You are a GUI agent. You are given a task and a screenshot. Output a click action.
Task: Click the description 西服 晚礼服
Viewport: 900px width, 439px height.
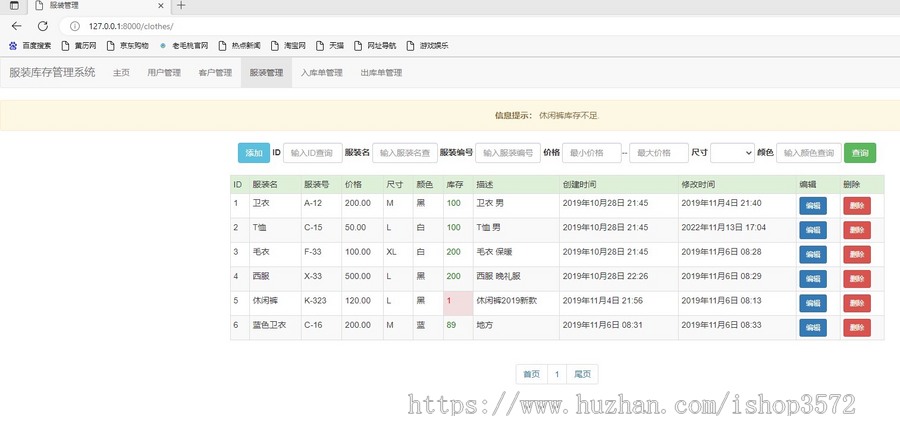coord(498,276)
